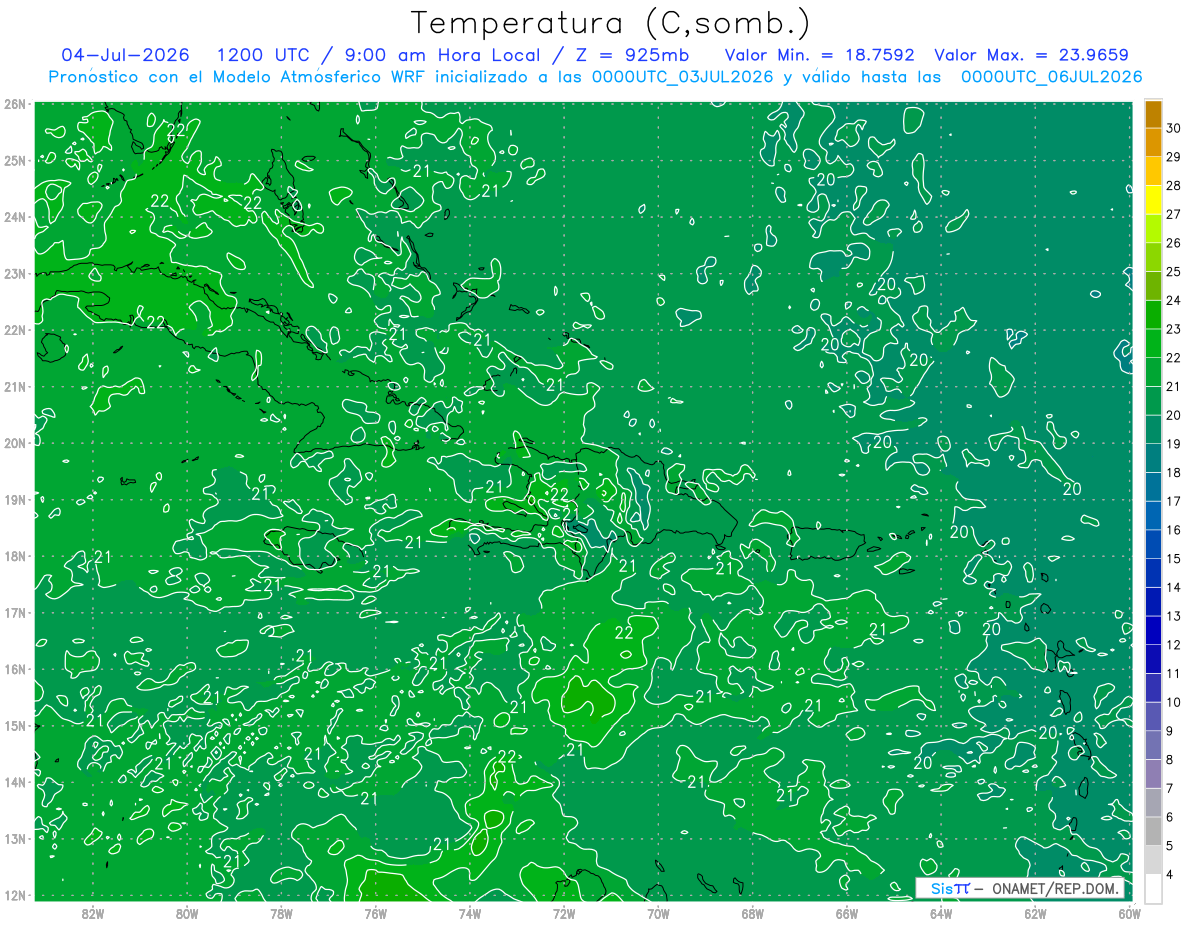Click the teal legend swatch between 18 and 19
The image size is (1200, 927).
[1153, 458]
